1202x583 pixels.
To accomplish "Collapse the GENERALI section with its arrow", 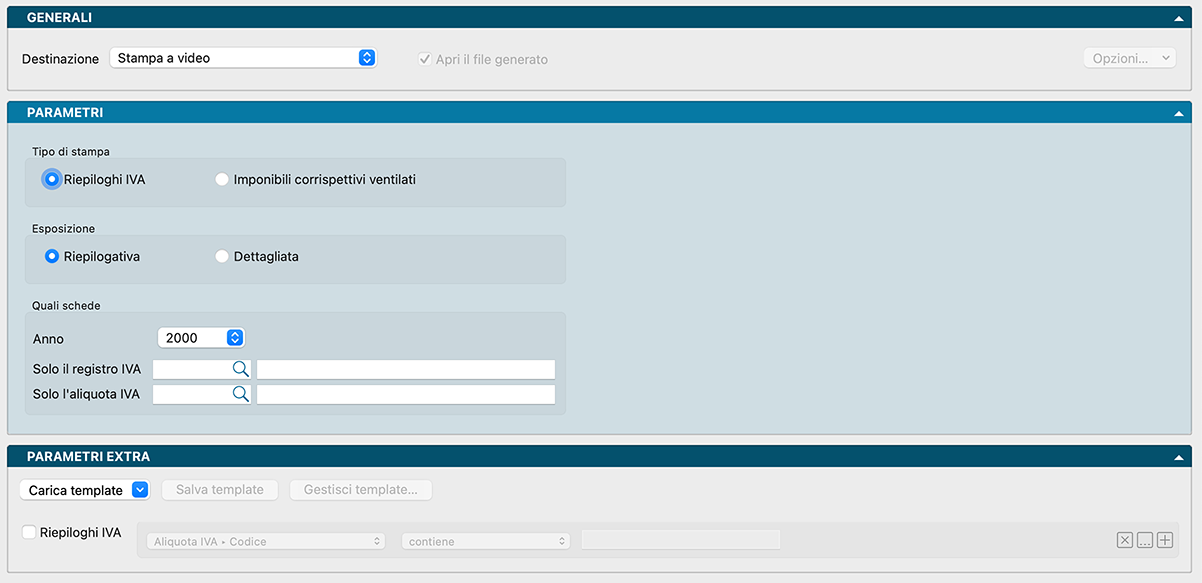I will pyautogui.click(x=1180, y=18).
